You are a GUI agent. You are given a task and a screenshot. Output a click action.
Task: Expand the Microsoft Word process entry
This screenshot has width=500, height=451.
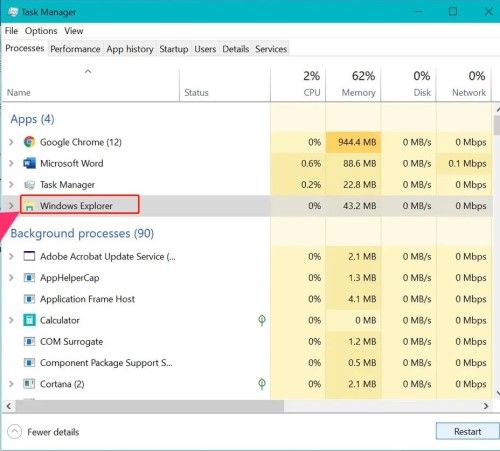[x=11, y=163]
